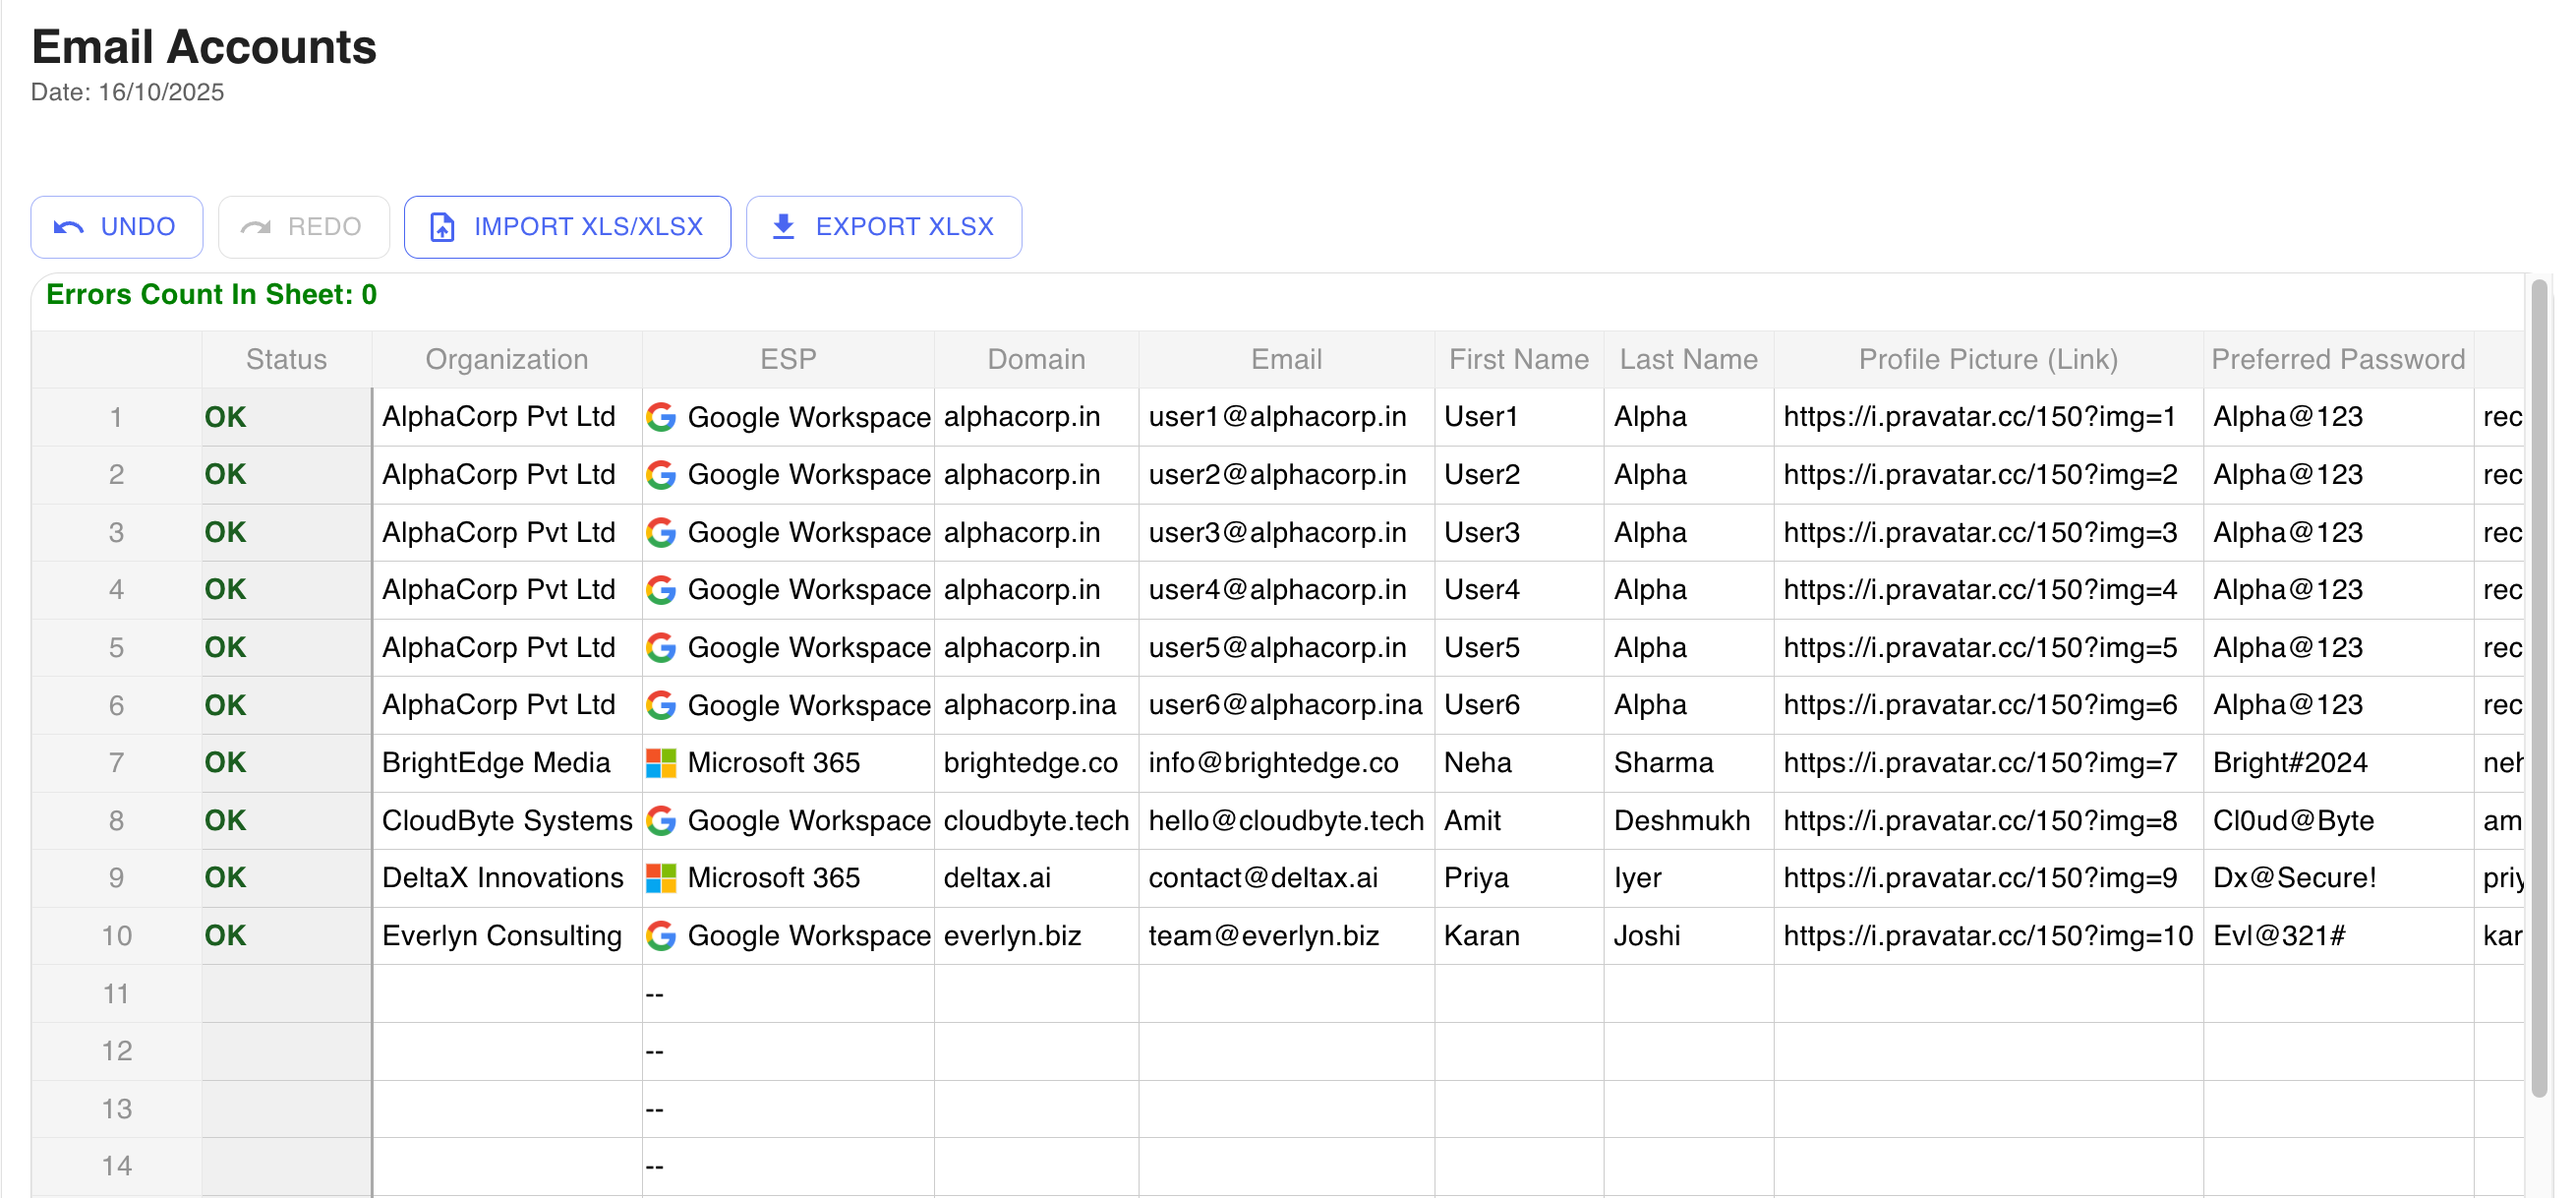Select the Organization column header
Image resolution: width=2576 pixels, height=1198 pixels.
[507, 360]
